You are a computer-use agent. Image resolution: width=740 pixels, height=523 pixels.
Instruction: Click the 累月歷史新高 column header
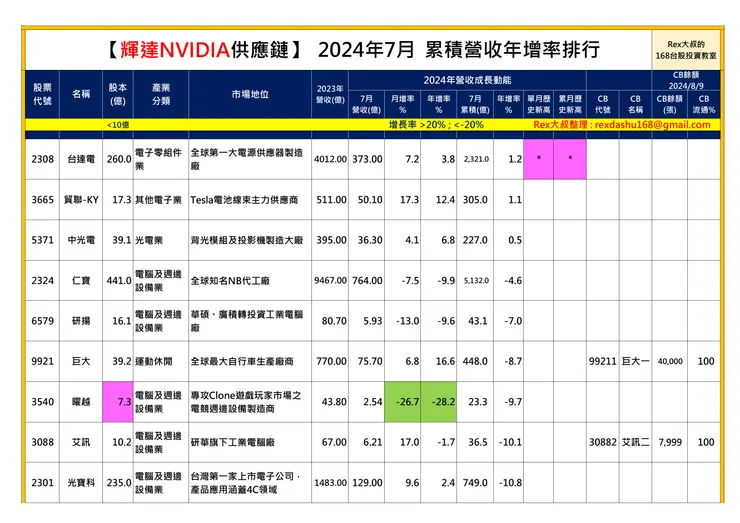(570, 104)
